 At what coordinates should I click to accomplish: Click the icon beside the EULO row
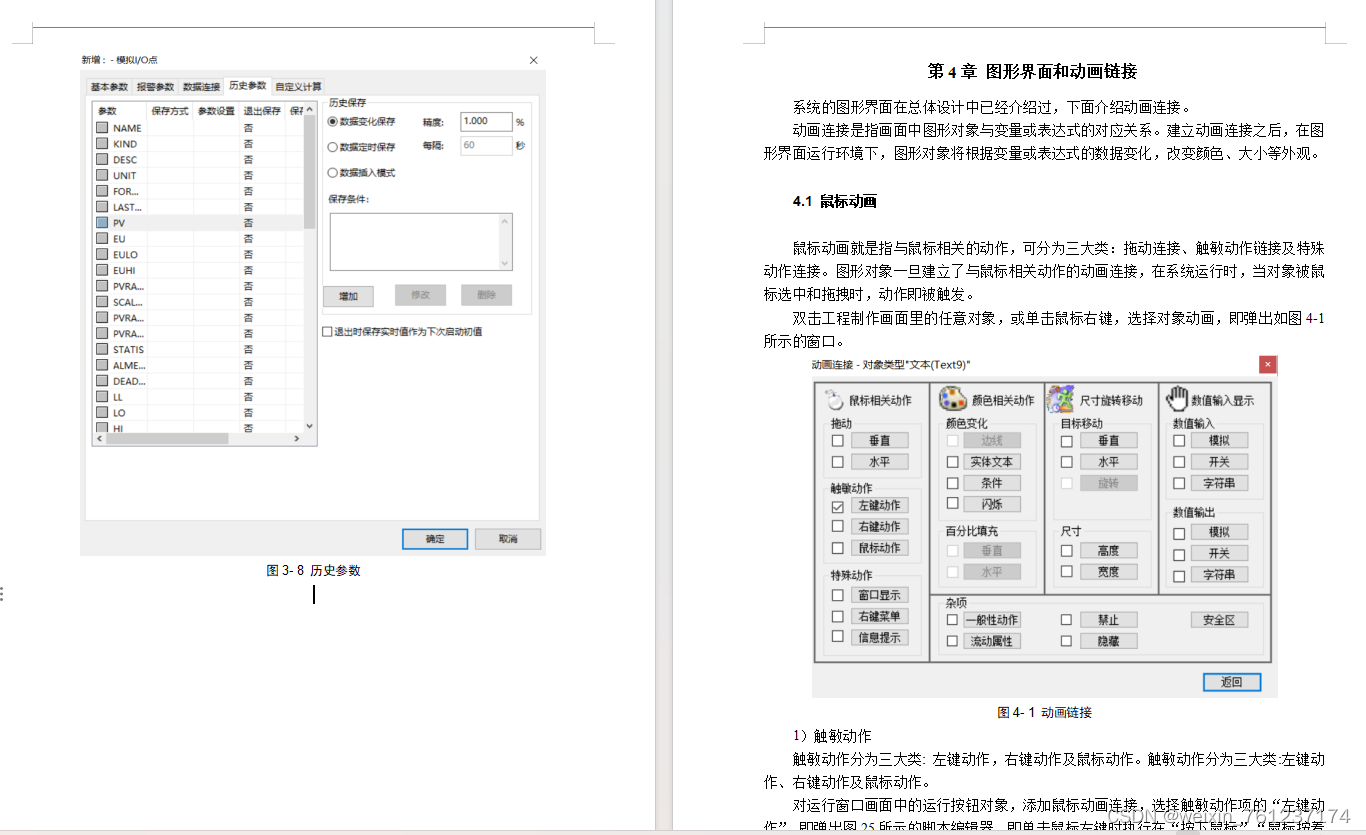click(x=102, y=255)
